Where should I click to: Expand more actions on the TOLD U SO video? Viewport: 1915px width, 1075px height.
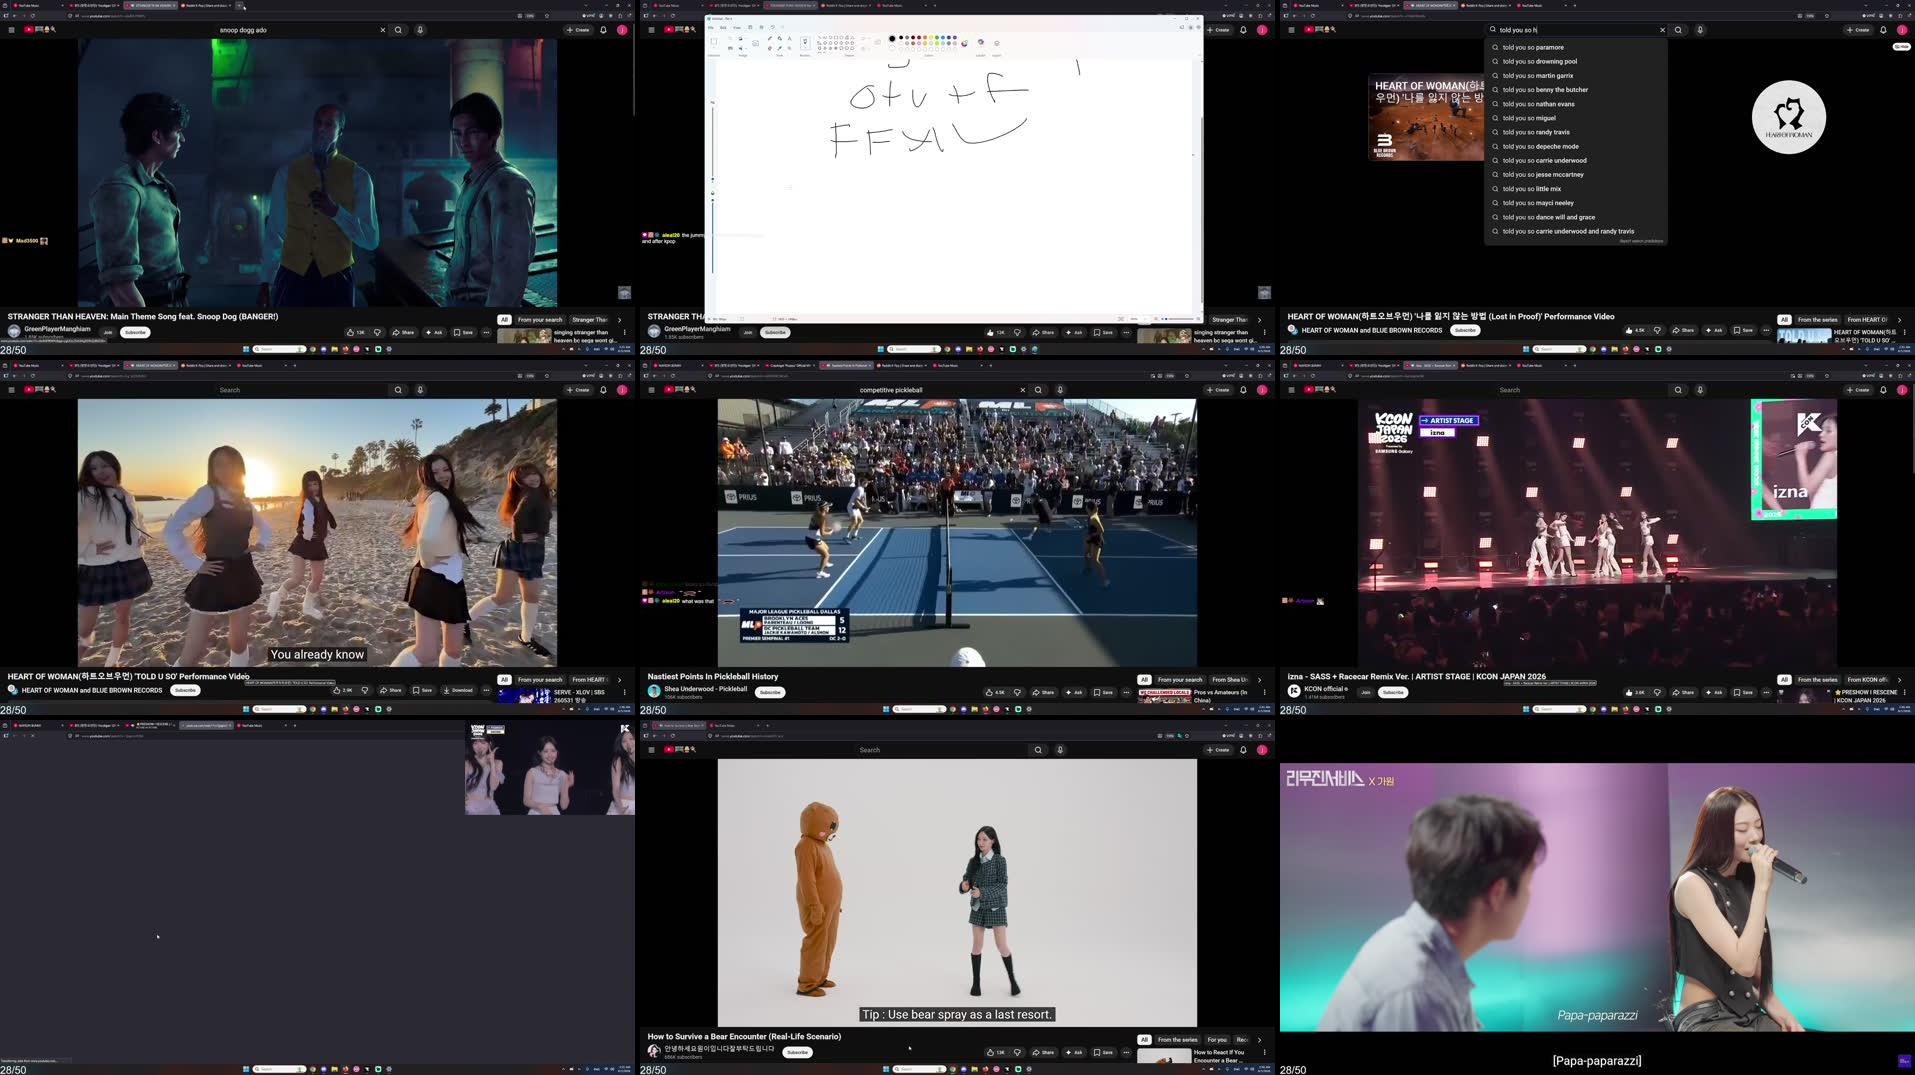pyautogui.click(x=486, y=690)
